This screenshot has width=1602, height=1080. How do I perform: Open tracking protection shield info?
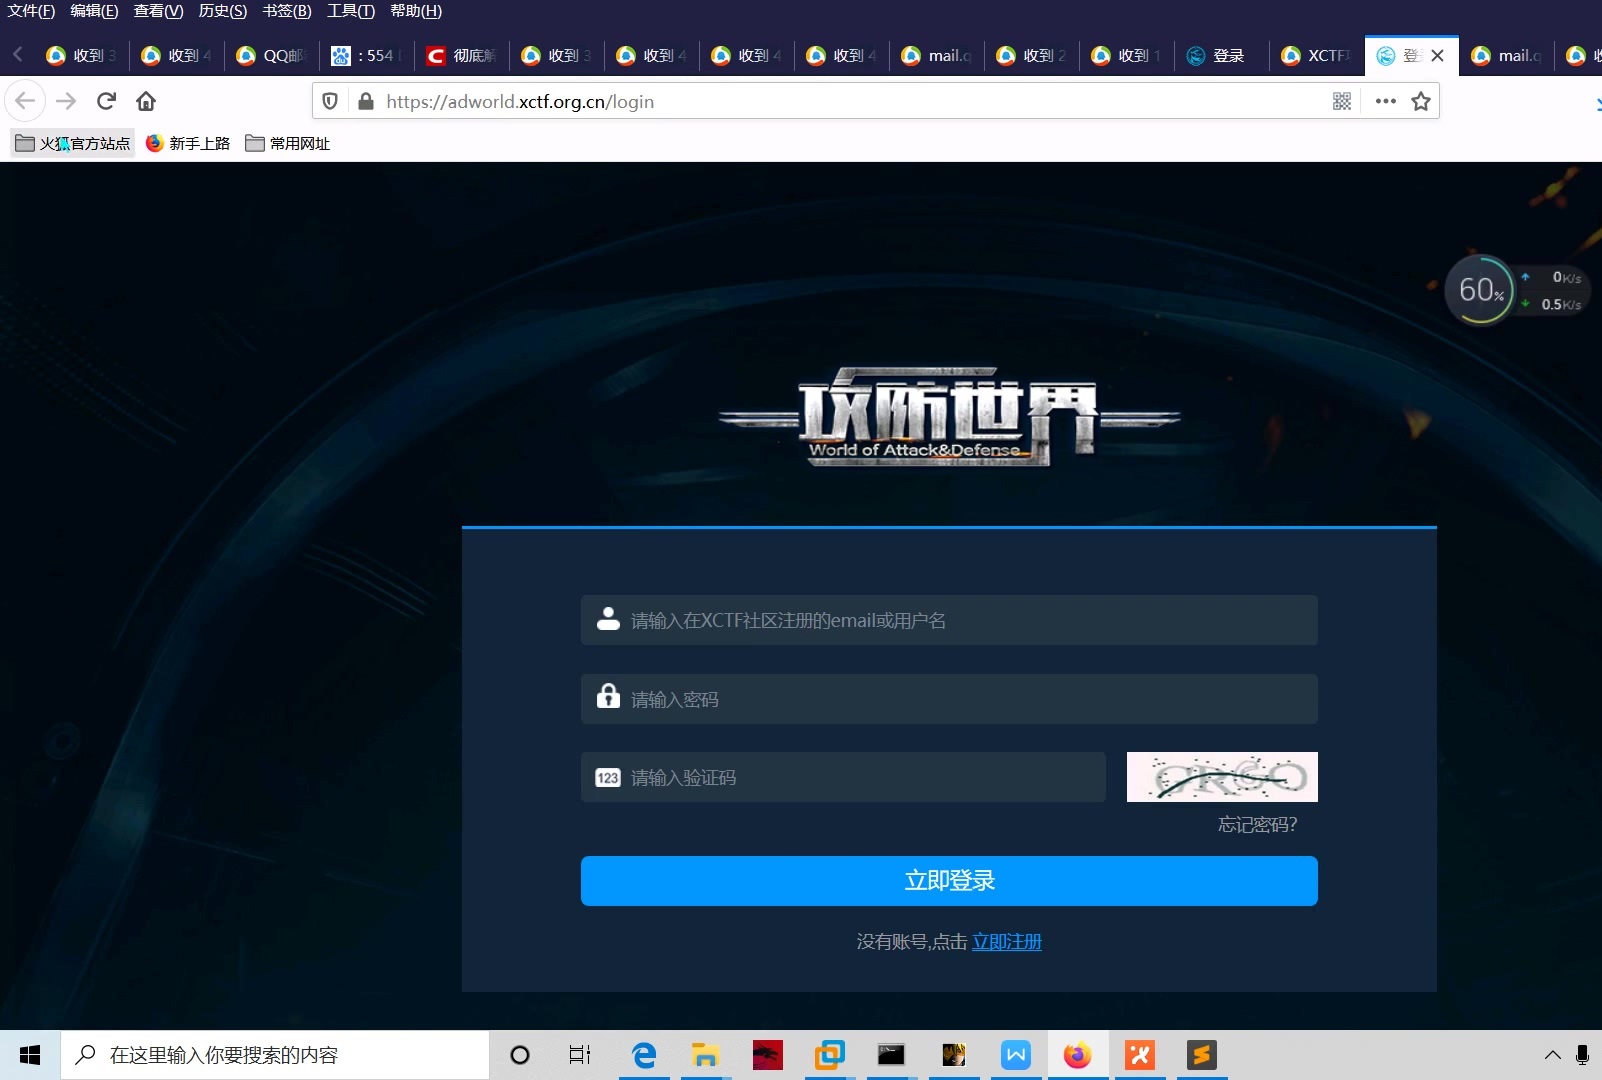tap(330, 101)
